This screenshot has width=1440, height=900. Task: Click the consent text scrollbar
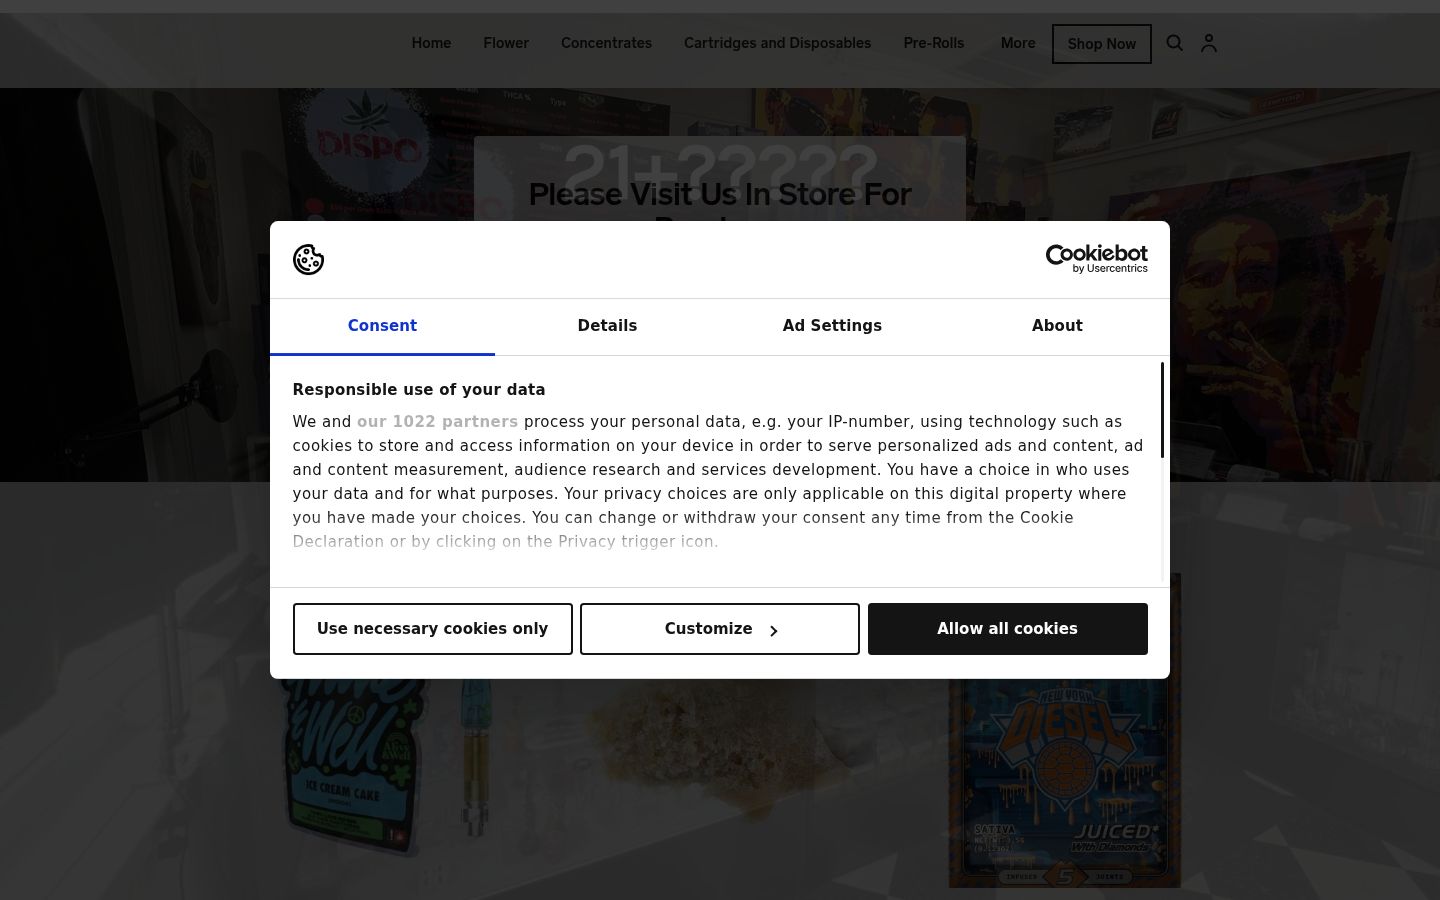click(1162, 410)
